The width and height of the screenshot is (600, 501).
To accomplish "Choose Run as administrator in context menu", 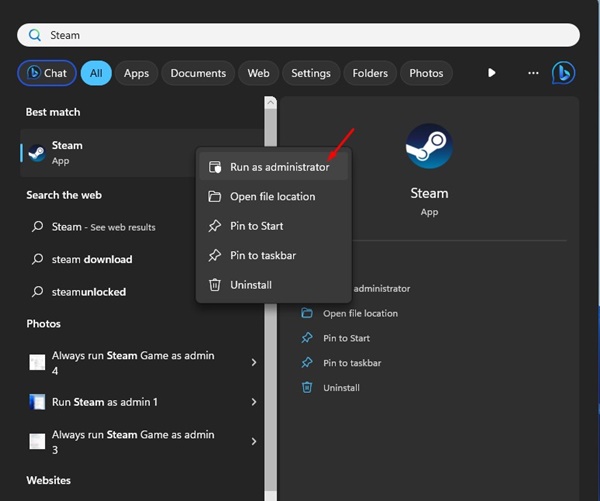I will click(274, 167).
